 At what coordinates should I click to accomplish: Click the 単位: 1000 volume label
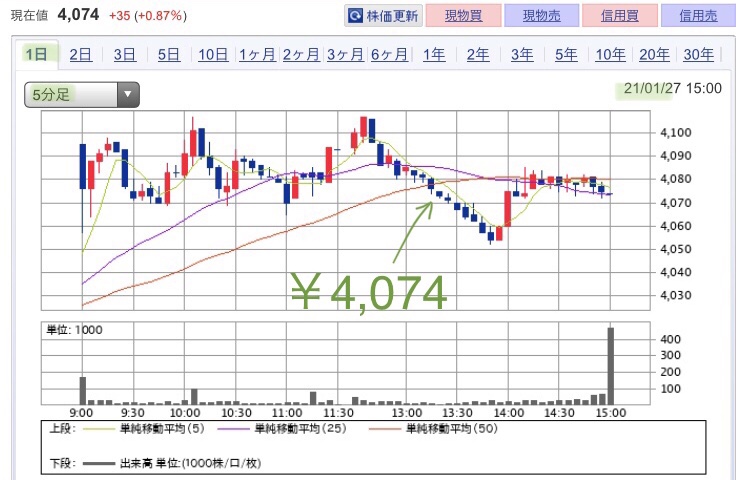click(x=74, y=330)
